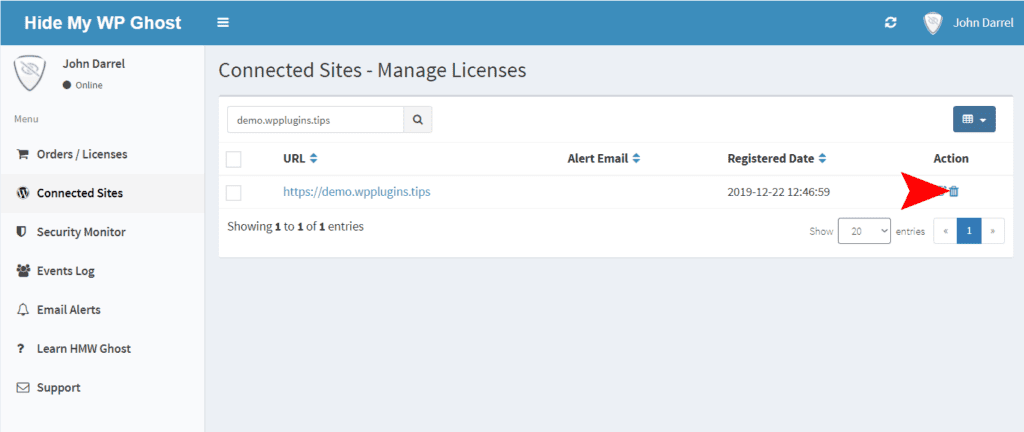Toggle the sidebar with the hamburger icon
The height and width of the screenshot is (432, 1024).
[x=223, y=23]
